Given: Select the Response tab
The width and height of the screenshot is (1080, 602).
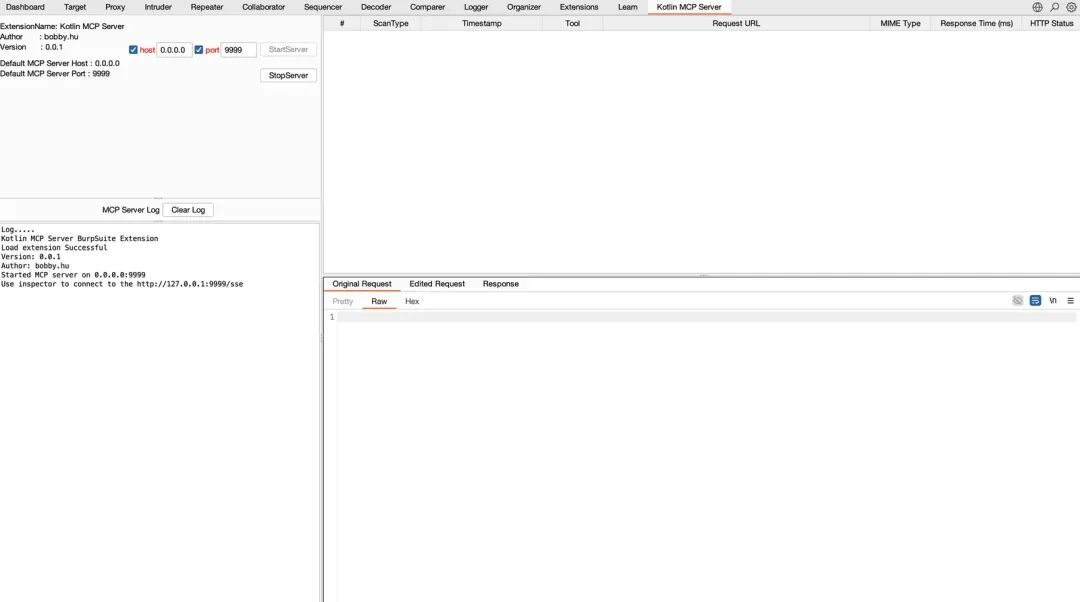Looking at the screenshot, I should [x=500, y=284].
